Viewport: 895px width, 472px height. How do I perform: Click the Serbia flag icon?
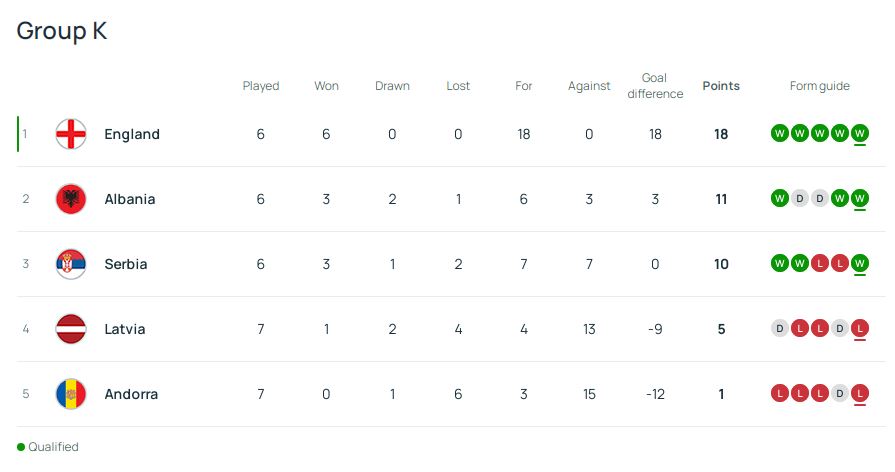(71, 264)
